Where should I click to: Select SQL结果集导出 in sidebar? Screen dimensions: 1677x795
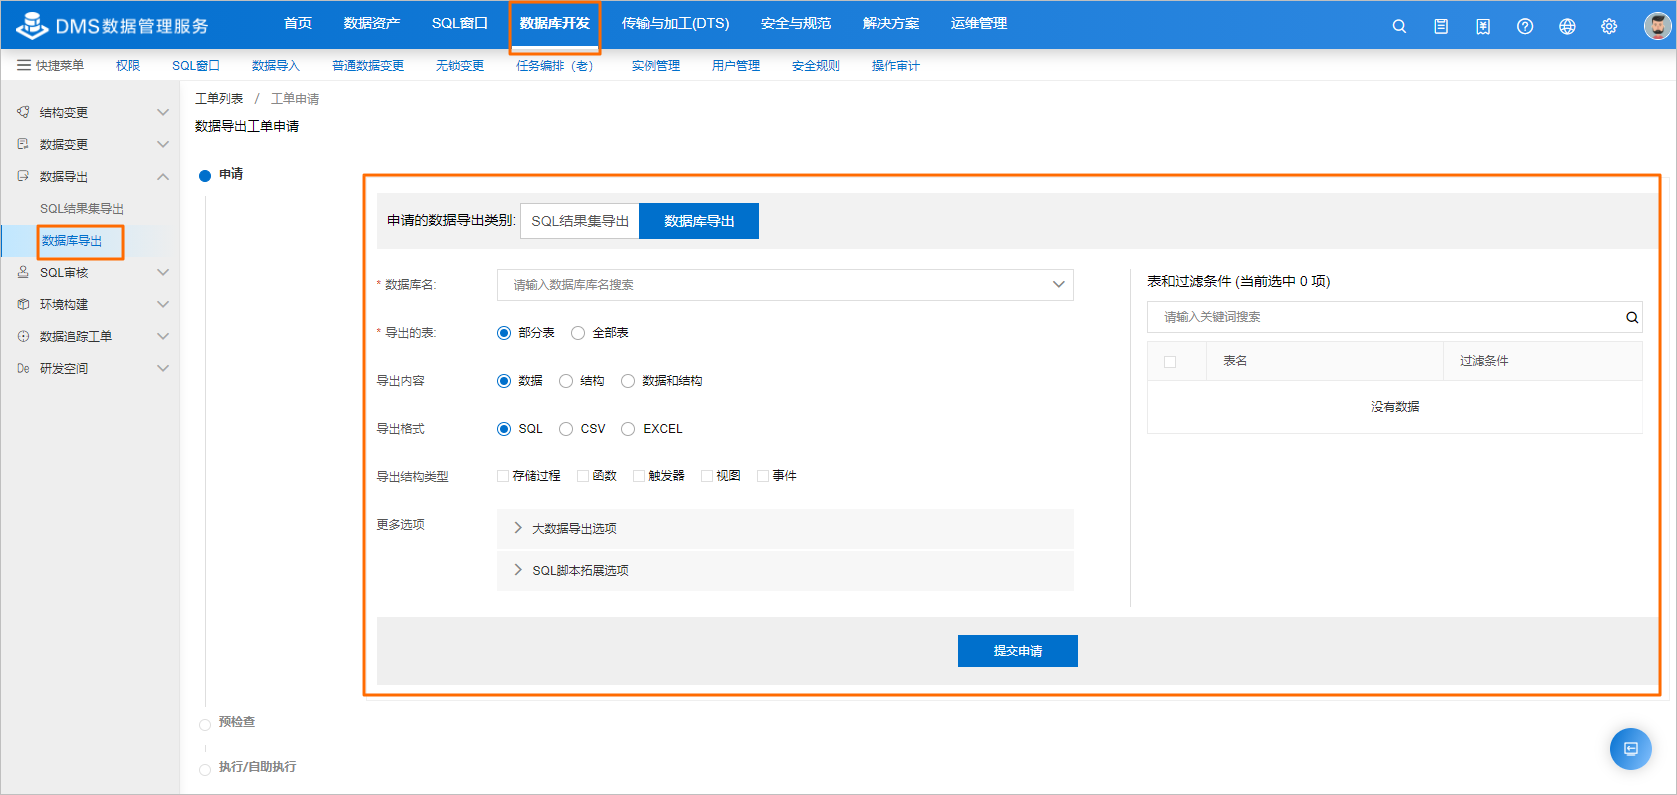coord(82,208)
